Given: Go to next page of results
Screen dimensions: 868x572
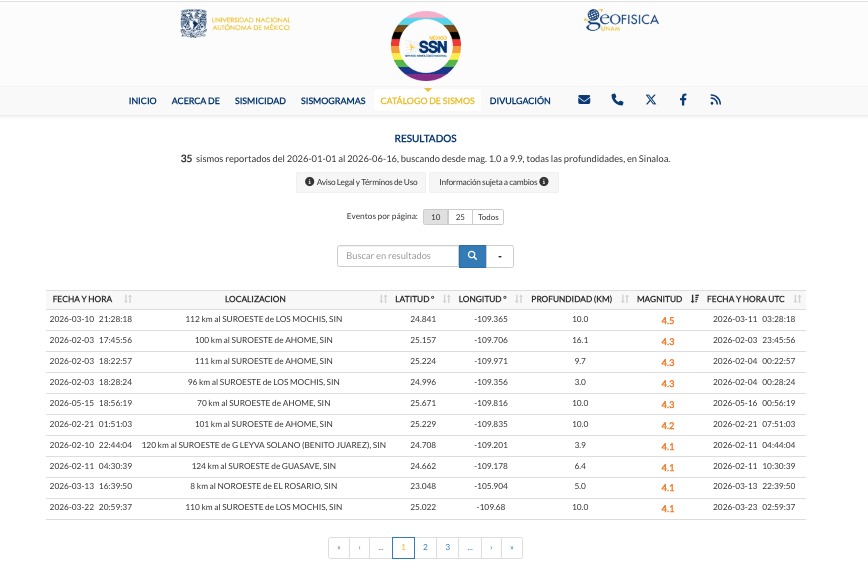Looking at the screenshot, I should pyautogui.click(x=491, y=548).
